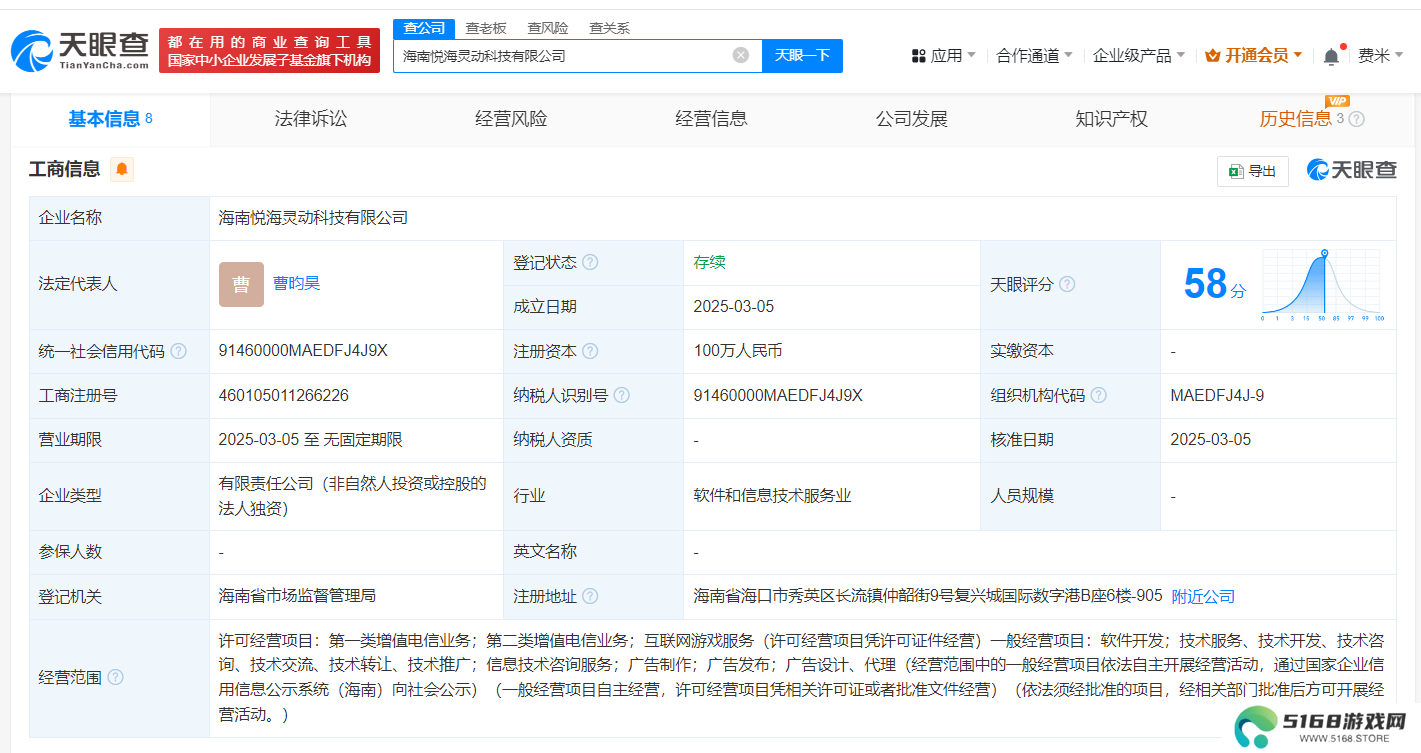Viewport: 1421px width, 753px height.
Task: Open notification bell icon
Action: [1331, 56]
